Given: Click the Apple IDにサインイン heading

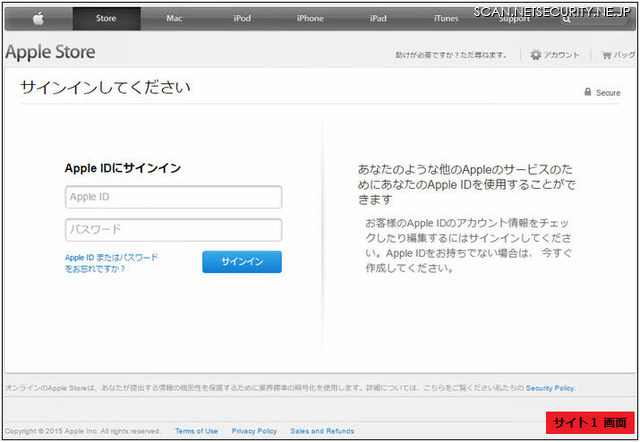Looking at the screenshot, I should click(x=123, y=168).
